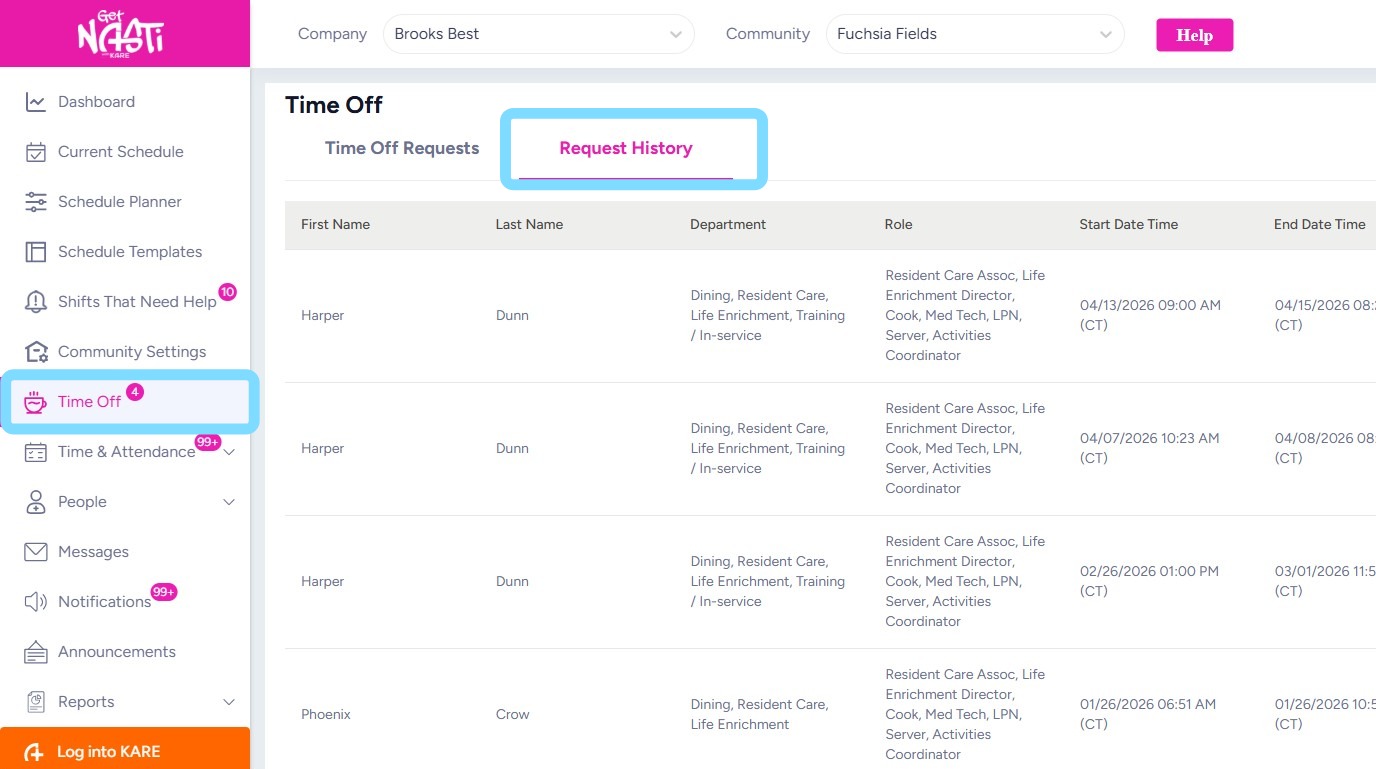Click the Time Off coffee cup icon
The width and height of the screenshot is (1376, 769).
[x=36, y=402]
